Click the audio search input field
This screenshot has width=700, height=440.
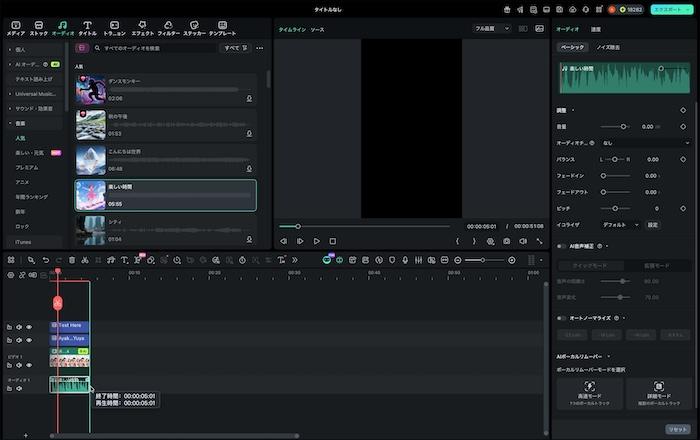(x=156, y=48)
